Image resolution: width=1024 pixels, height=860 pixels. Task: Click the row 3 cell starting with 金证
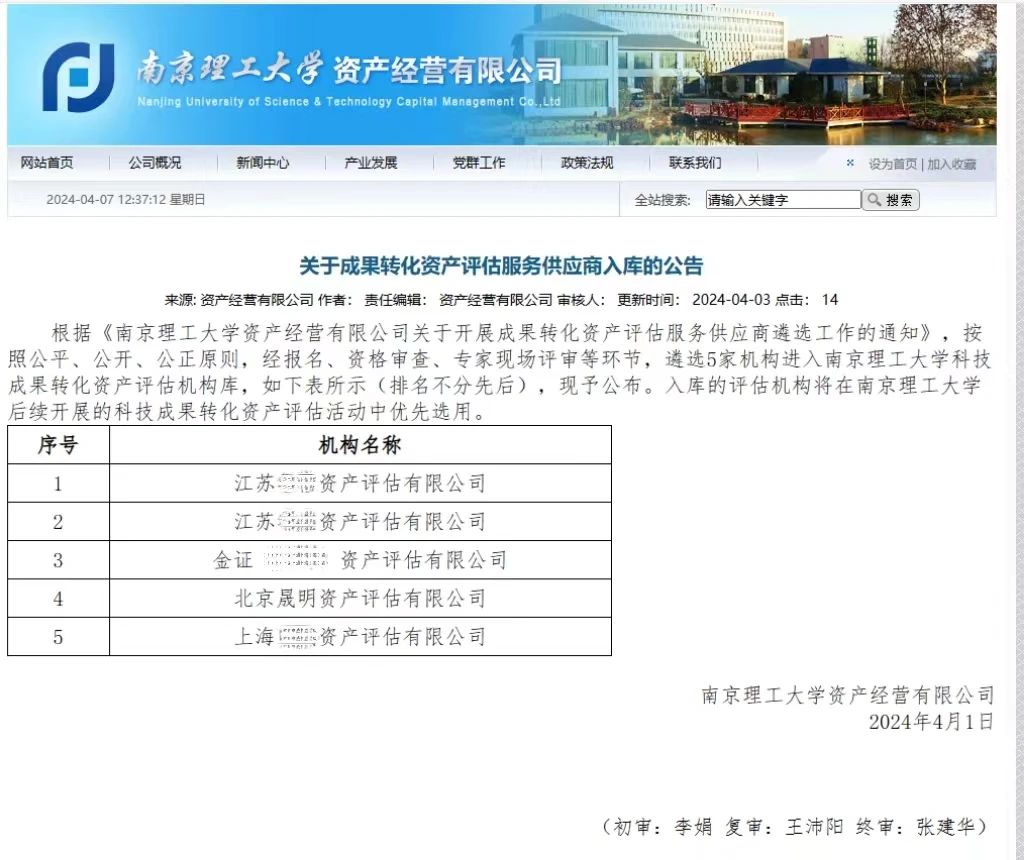click(360, 560)
